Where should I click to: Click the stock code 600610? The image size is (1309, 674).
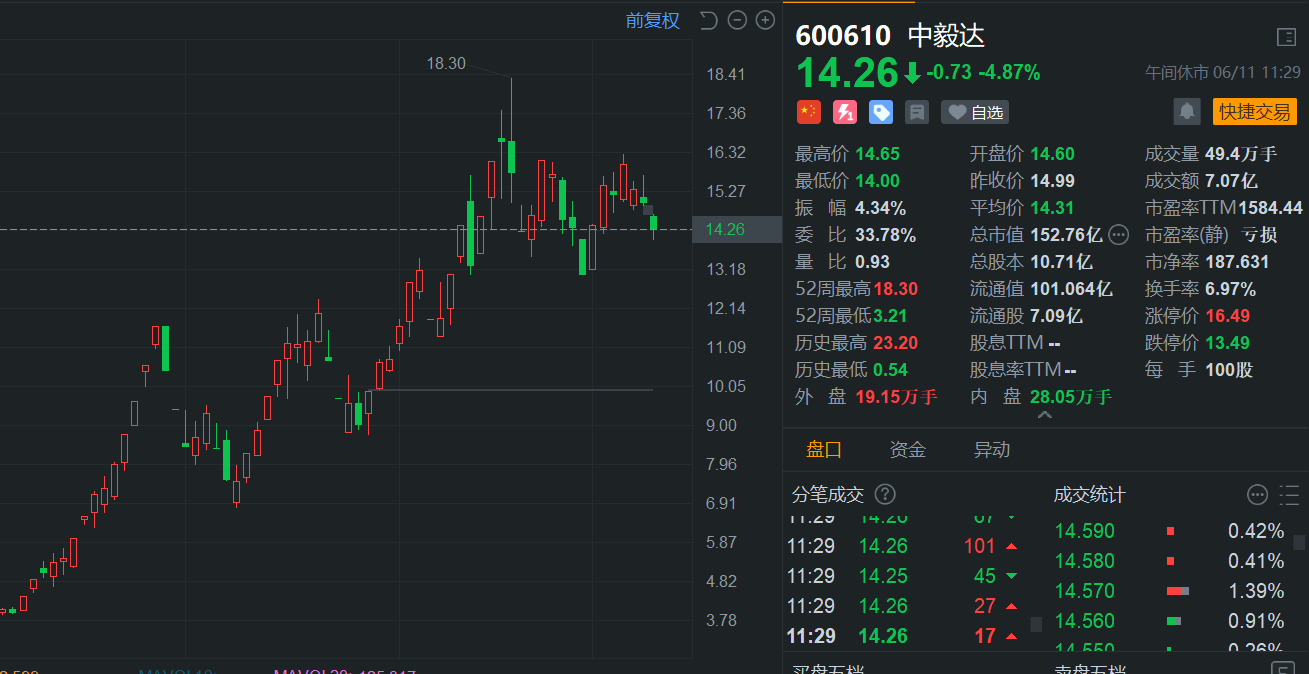843,36
